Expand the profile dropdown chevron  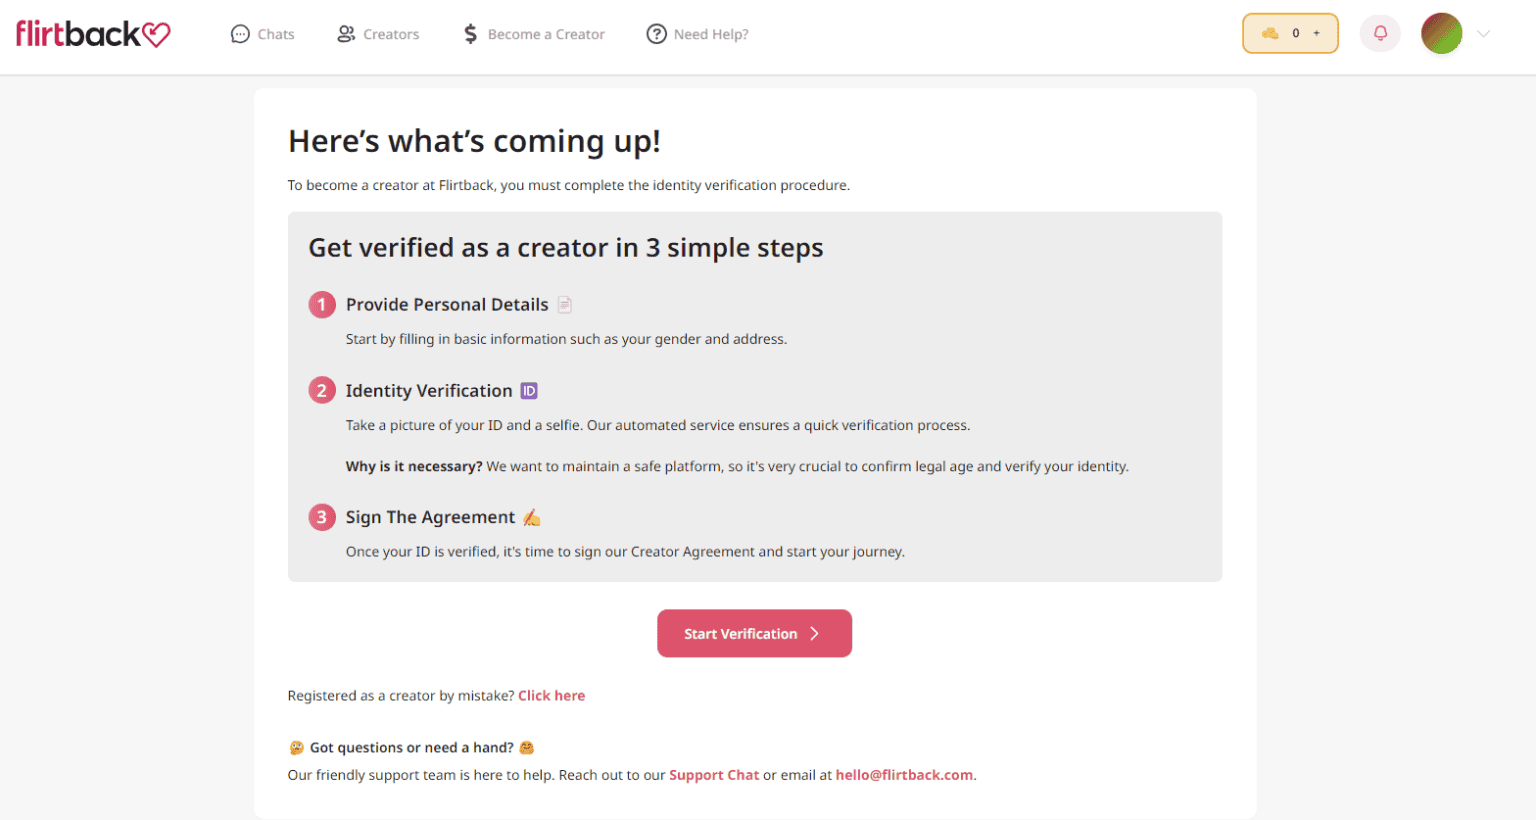[1484, 34]
